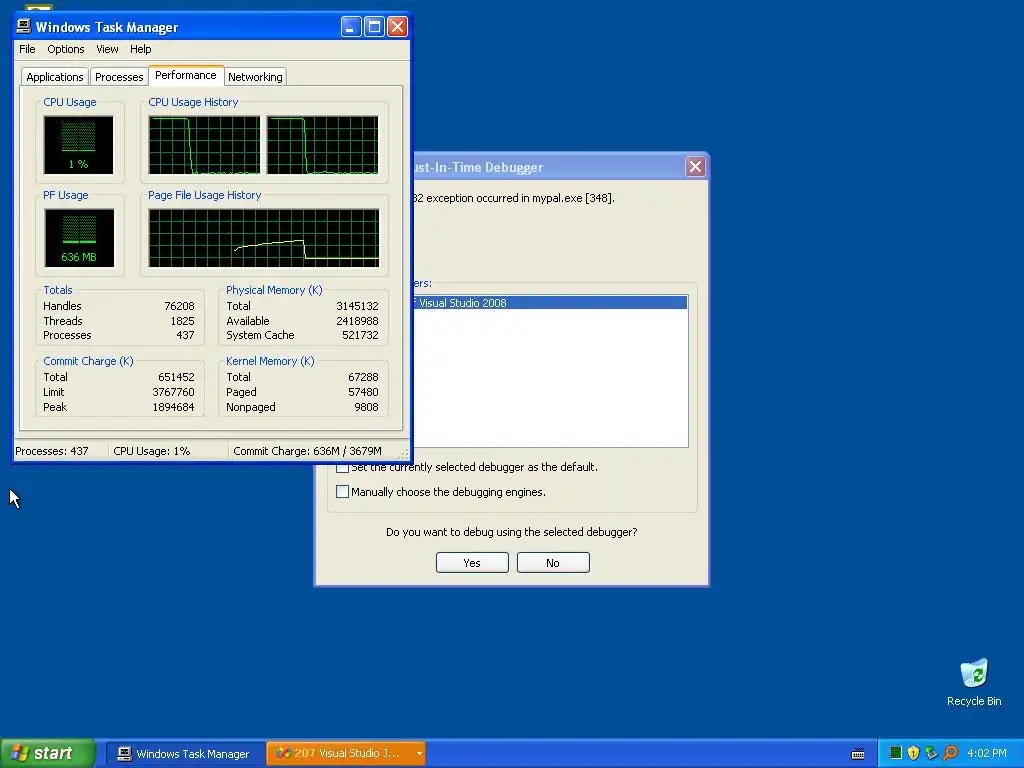
Task: Click the System Cache value 521732
Action: [360, 335]
